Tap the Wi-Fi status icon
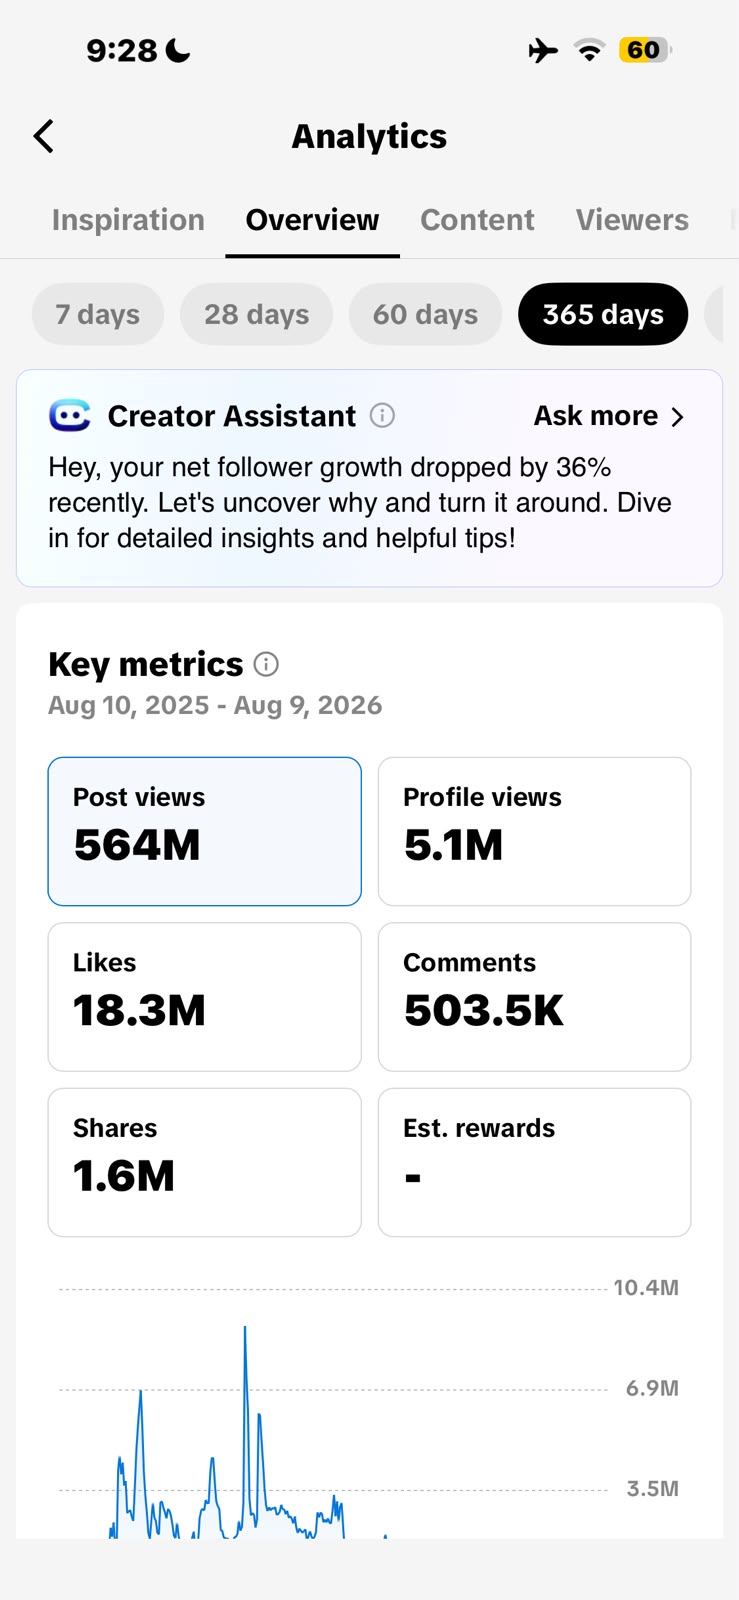 click(x=590, y=50)
